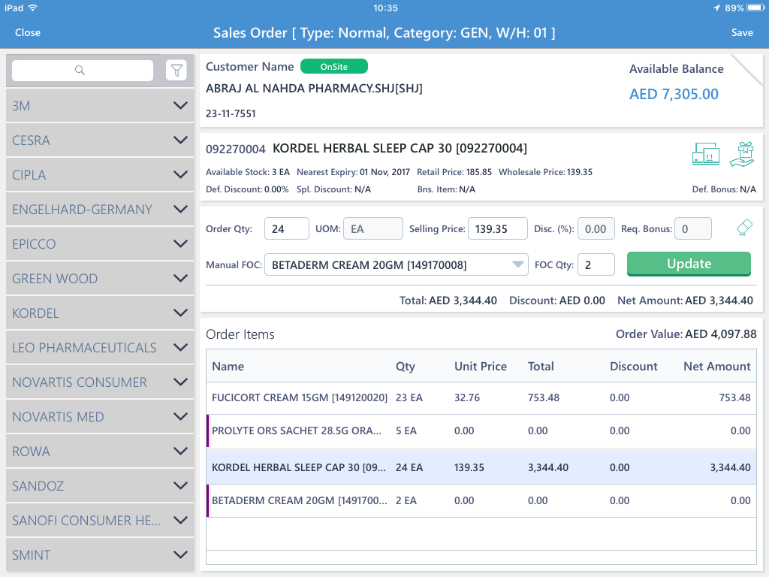Click the Req. Bonus field
The image size is (769, 577).
coord(693,229)
